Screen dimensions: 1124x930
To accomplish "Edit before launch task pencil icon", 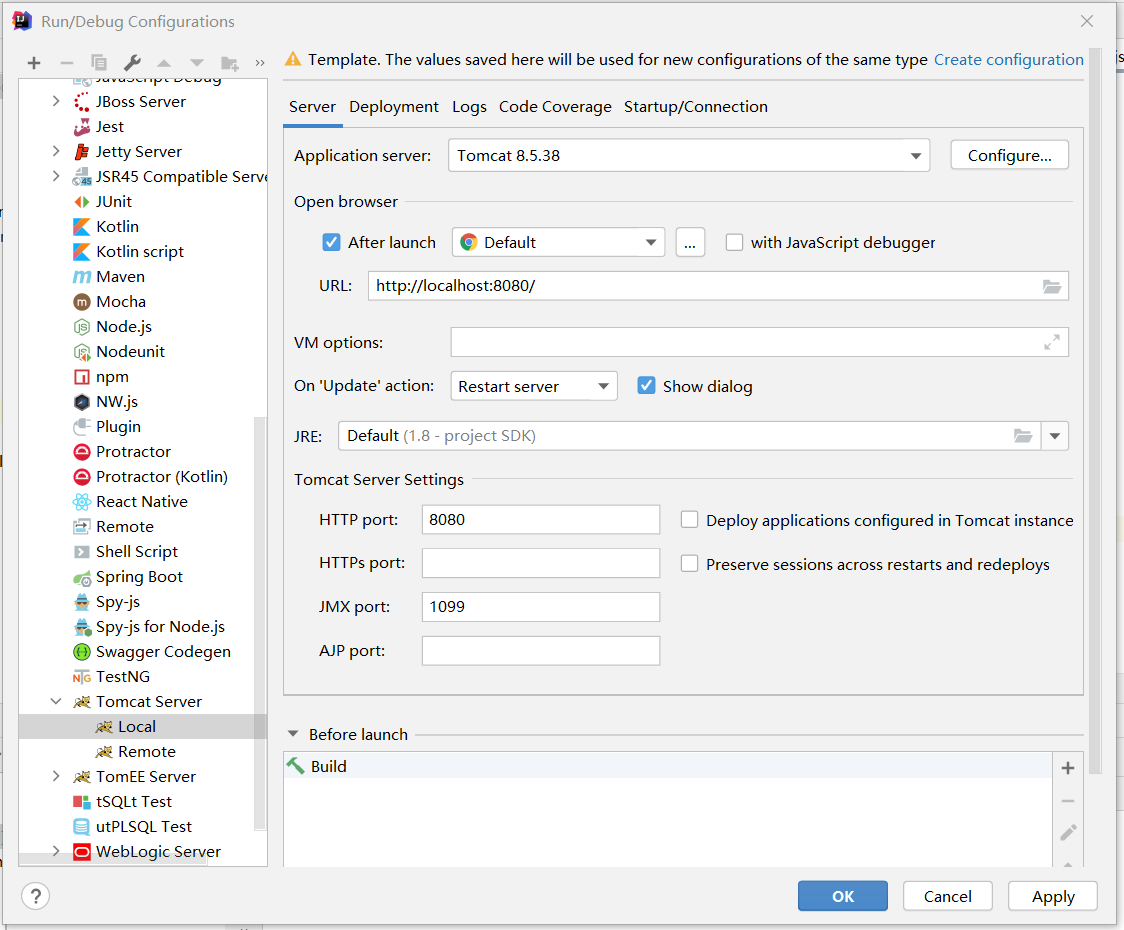I will [1067, 832].
